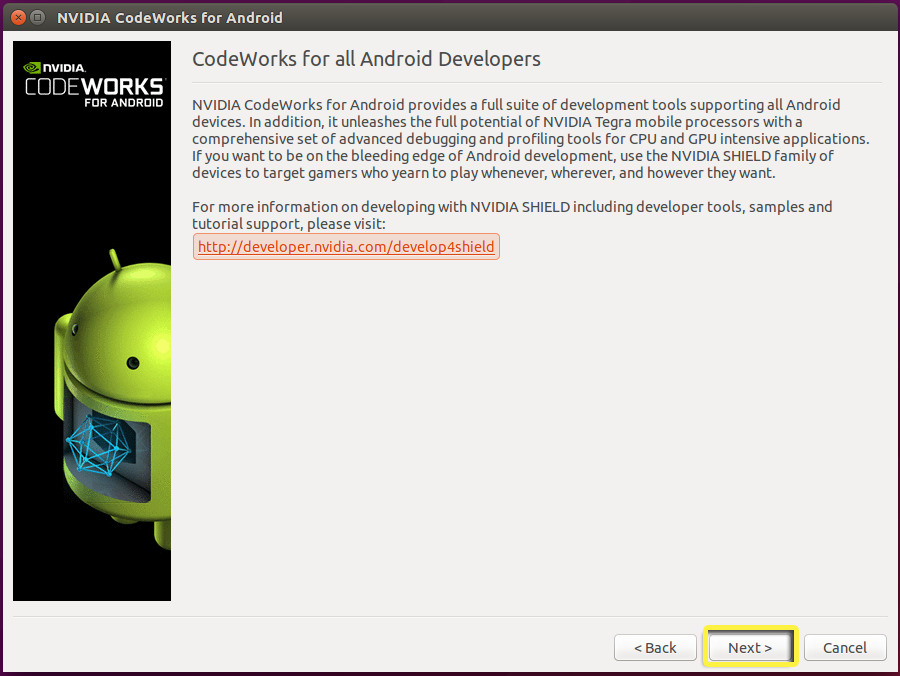The width and height of the screenshot is (900, 676).
Task: Click the NVIDIA CodeWorks for Android titlebar text
Action: pos(170,17)
